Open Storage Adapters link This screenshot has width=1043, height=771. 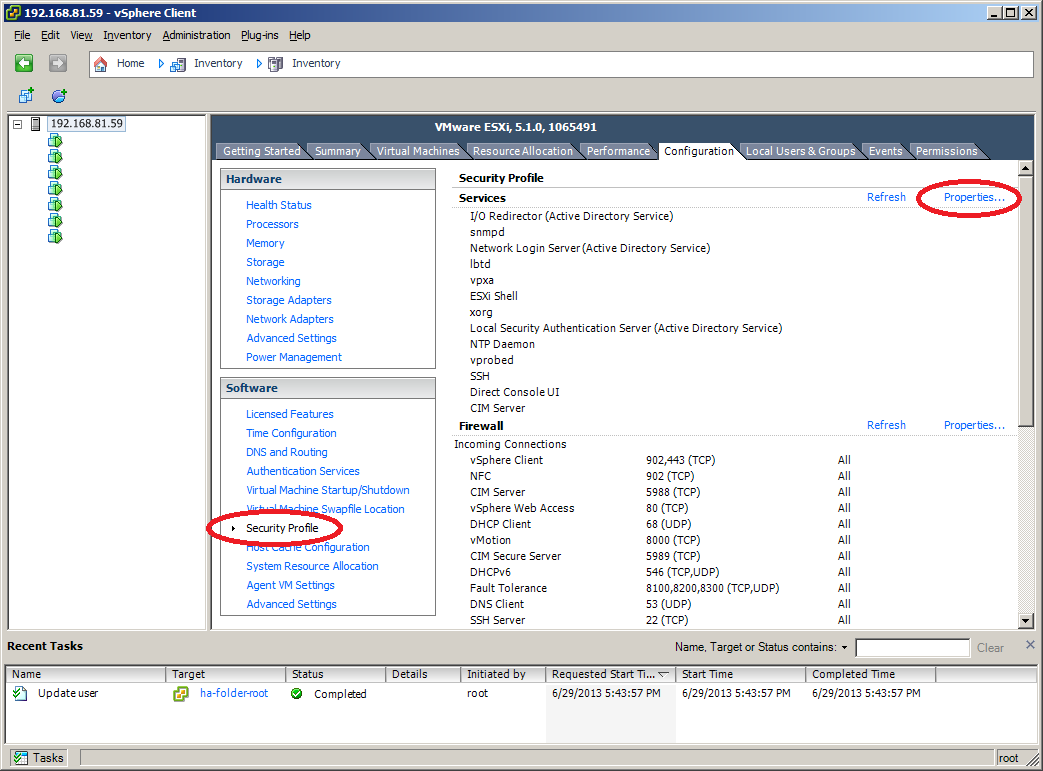289,300
